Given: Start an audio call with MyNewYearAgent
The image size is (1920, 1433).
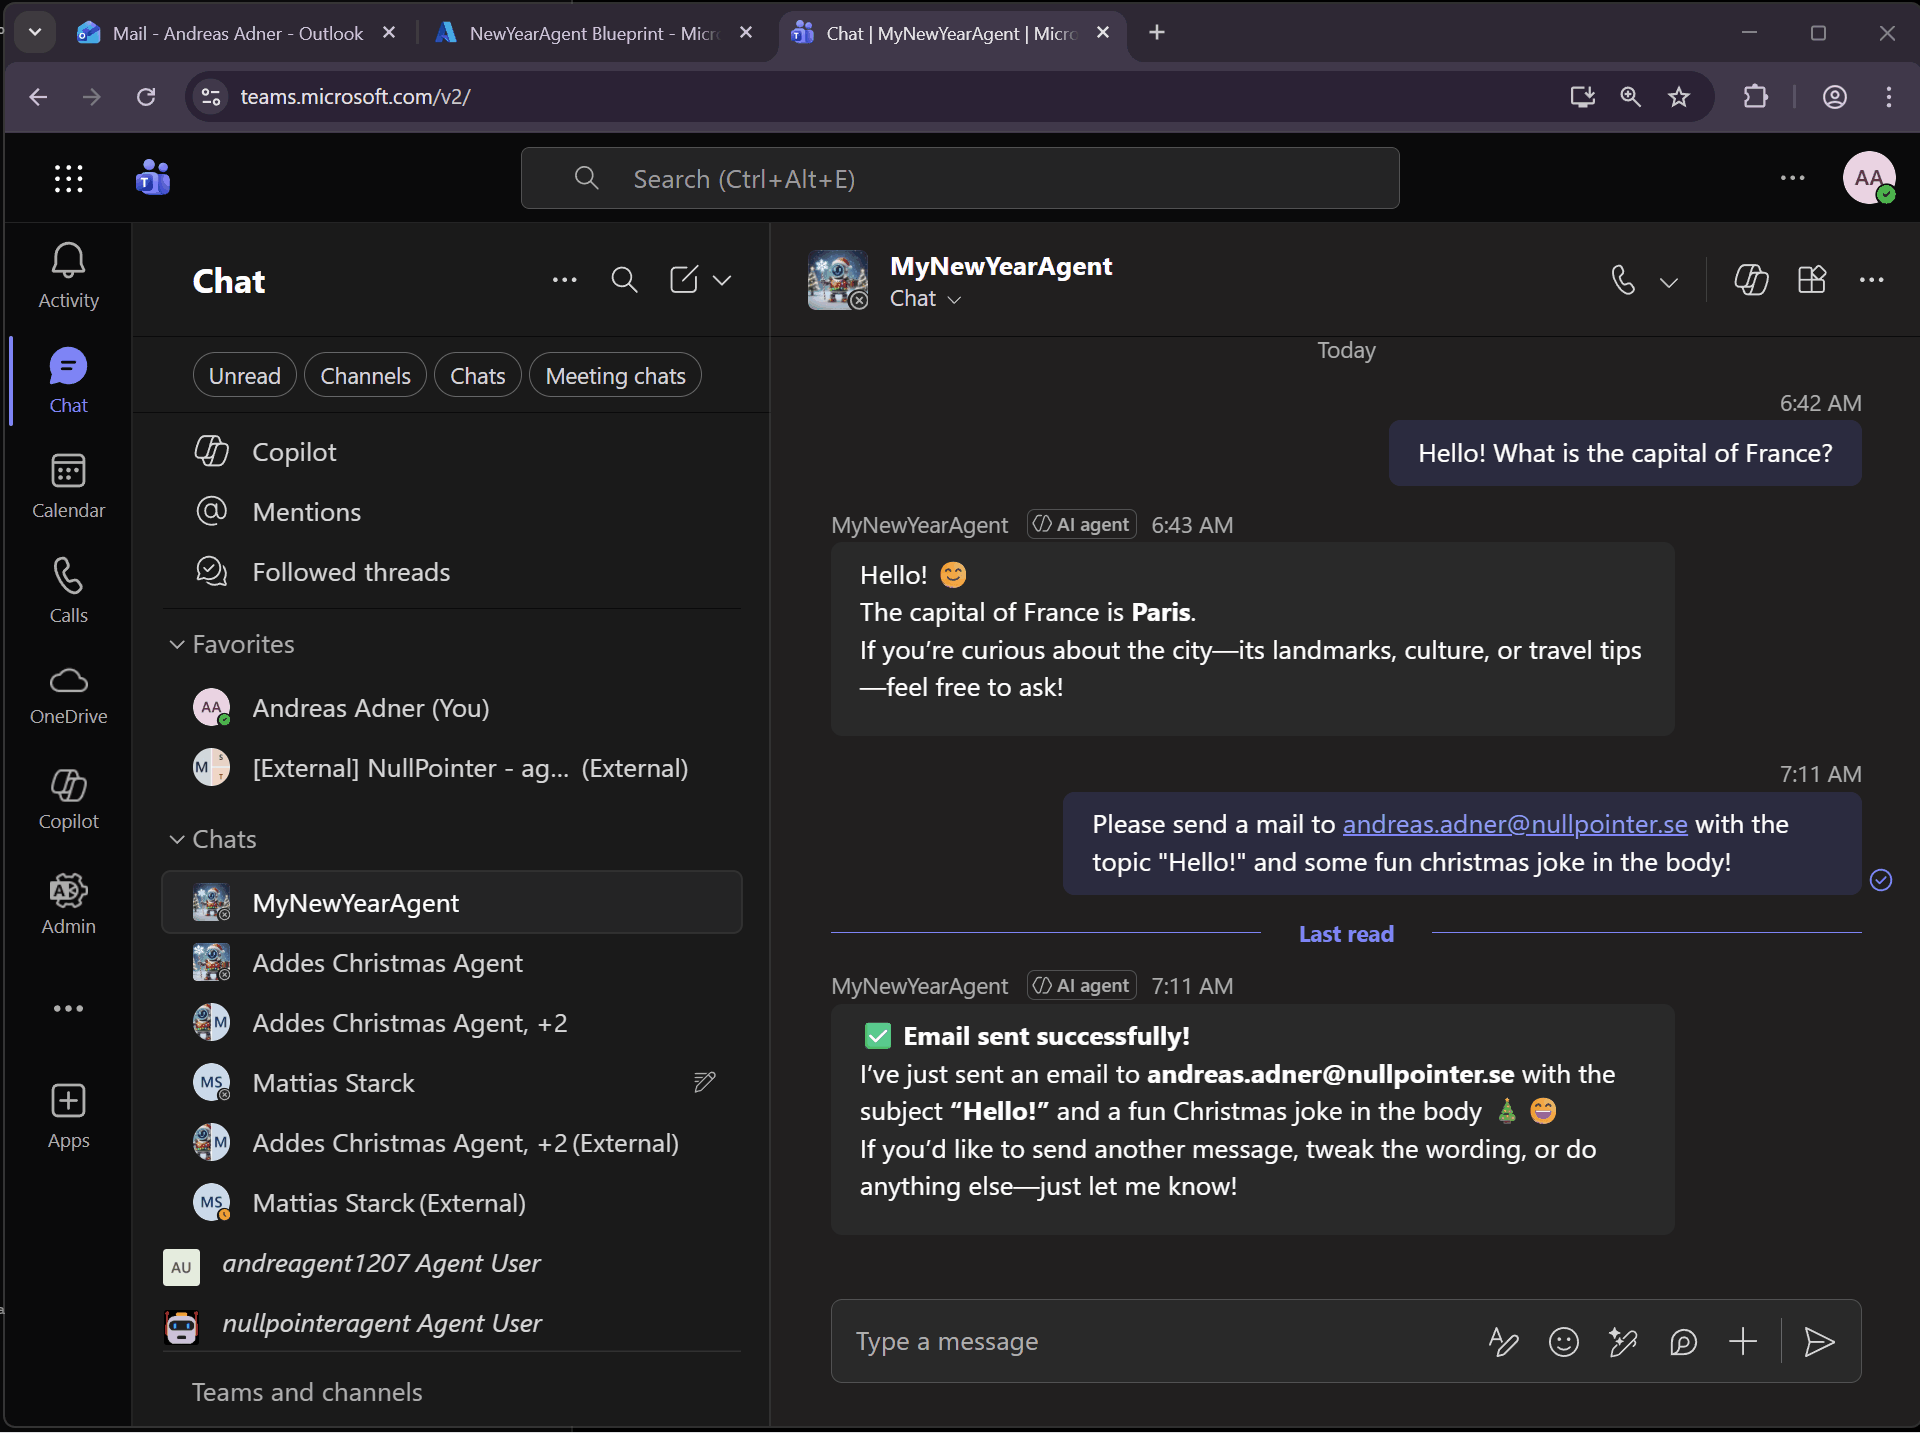Looking at the screenshot, I should coord(1623,281).
